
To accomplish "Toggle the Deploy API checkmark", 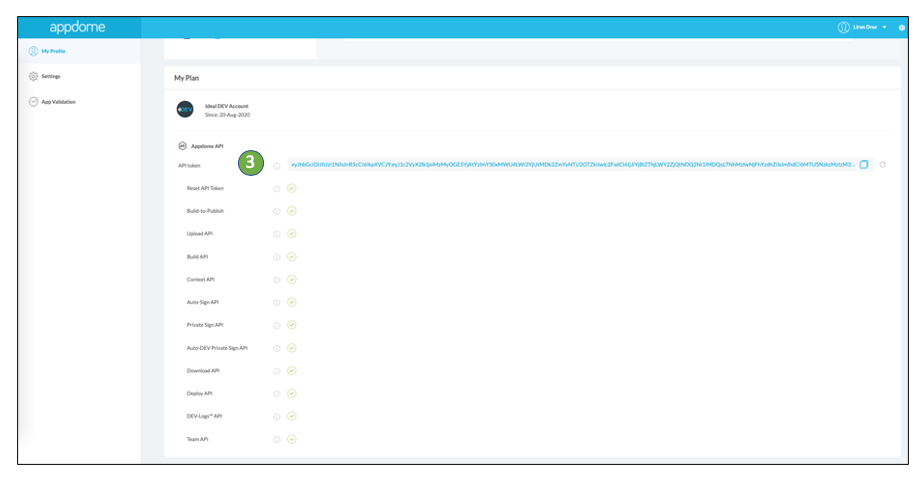I will [292, 393].
